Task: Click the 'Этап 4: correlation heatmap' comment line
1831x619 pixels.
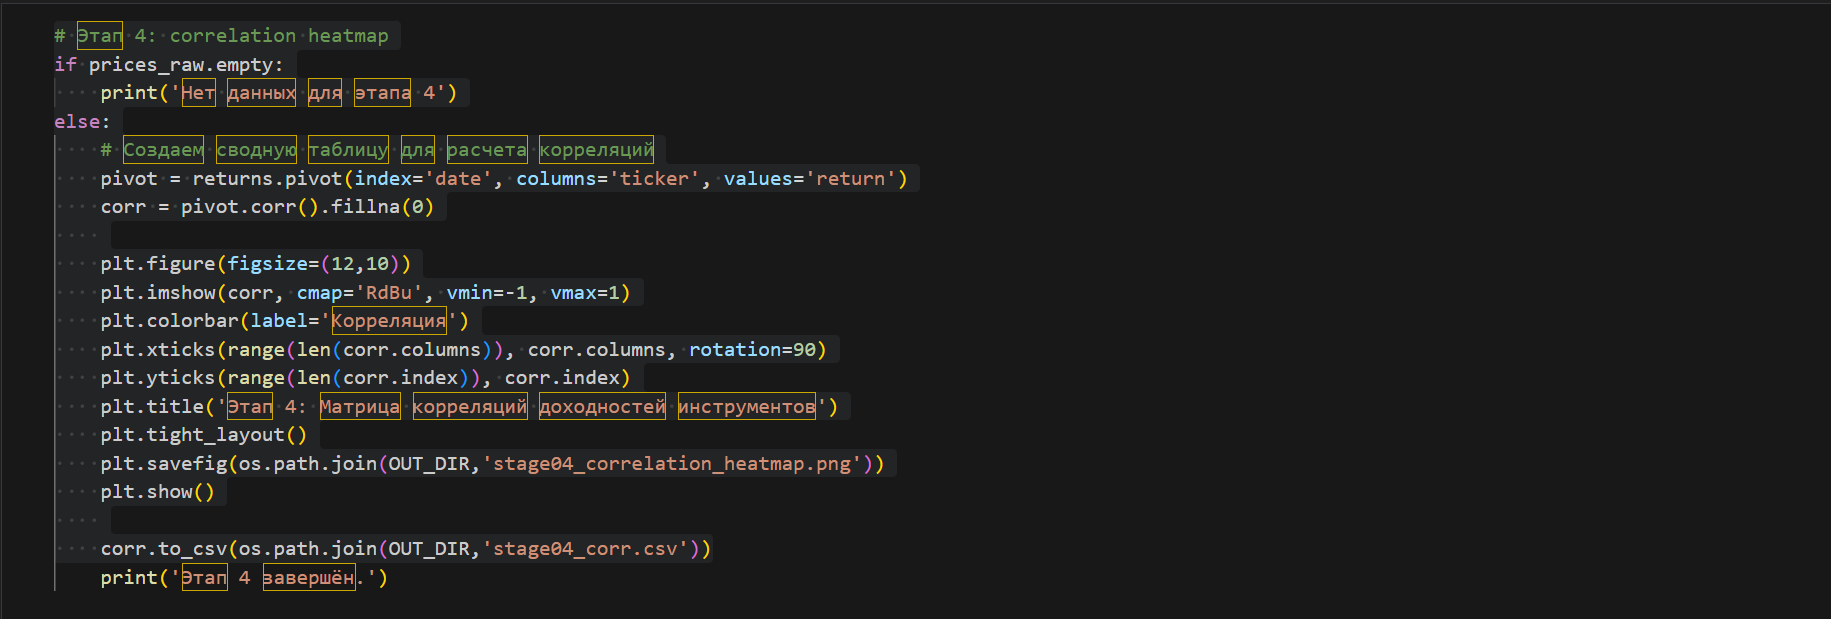Action: click(x=232, y=36)
